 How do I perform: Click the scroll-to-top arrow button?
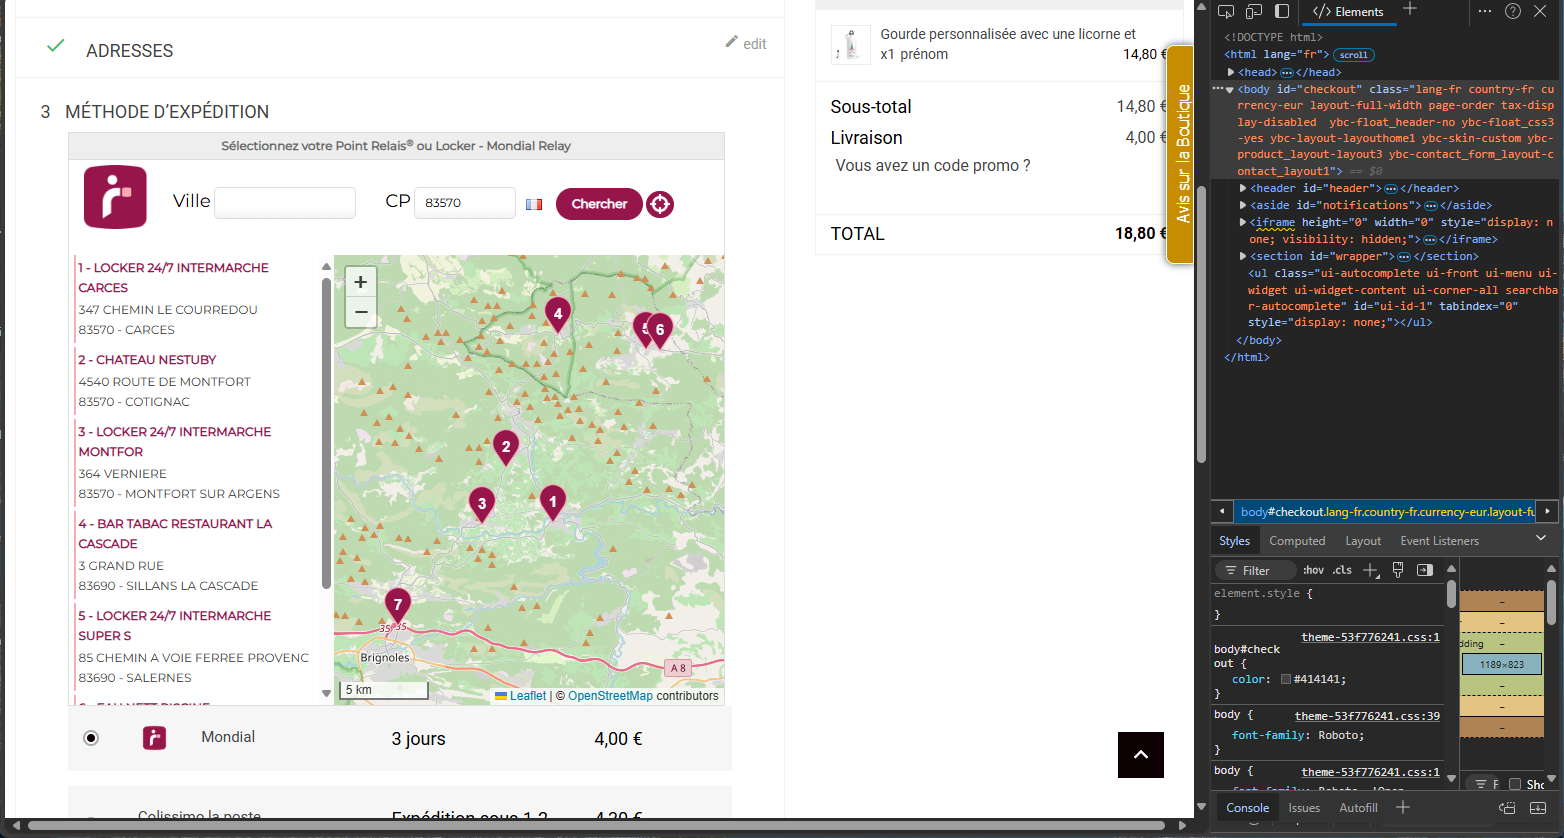1141,755
